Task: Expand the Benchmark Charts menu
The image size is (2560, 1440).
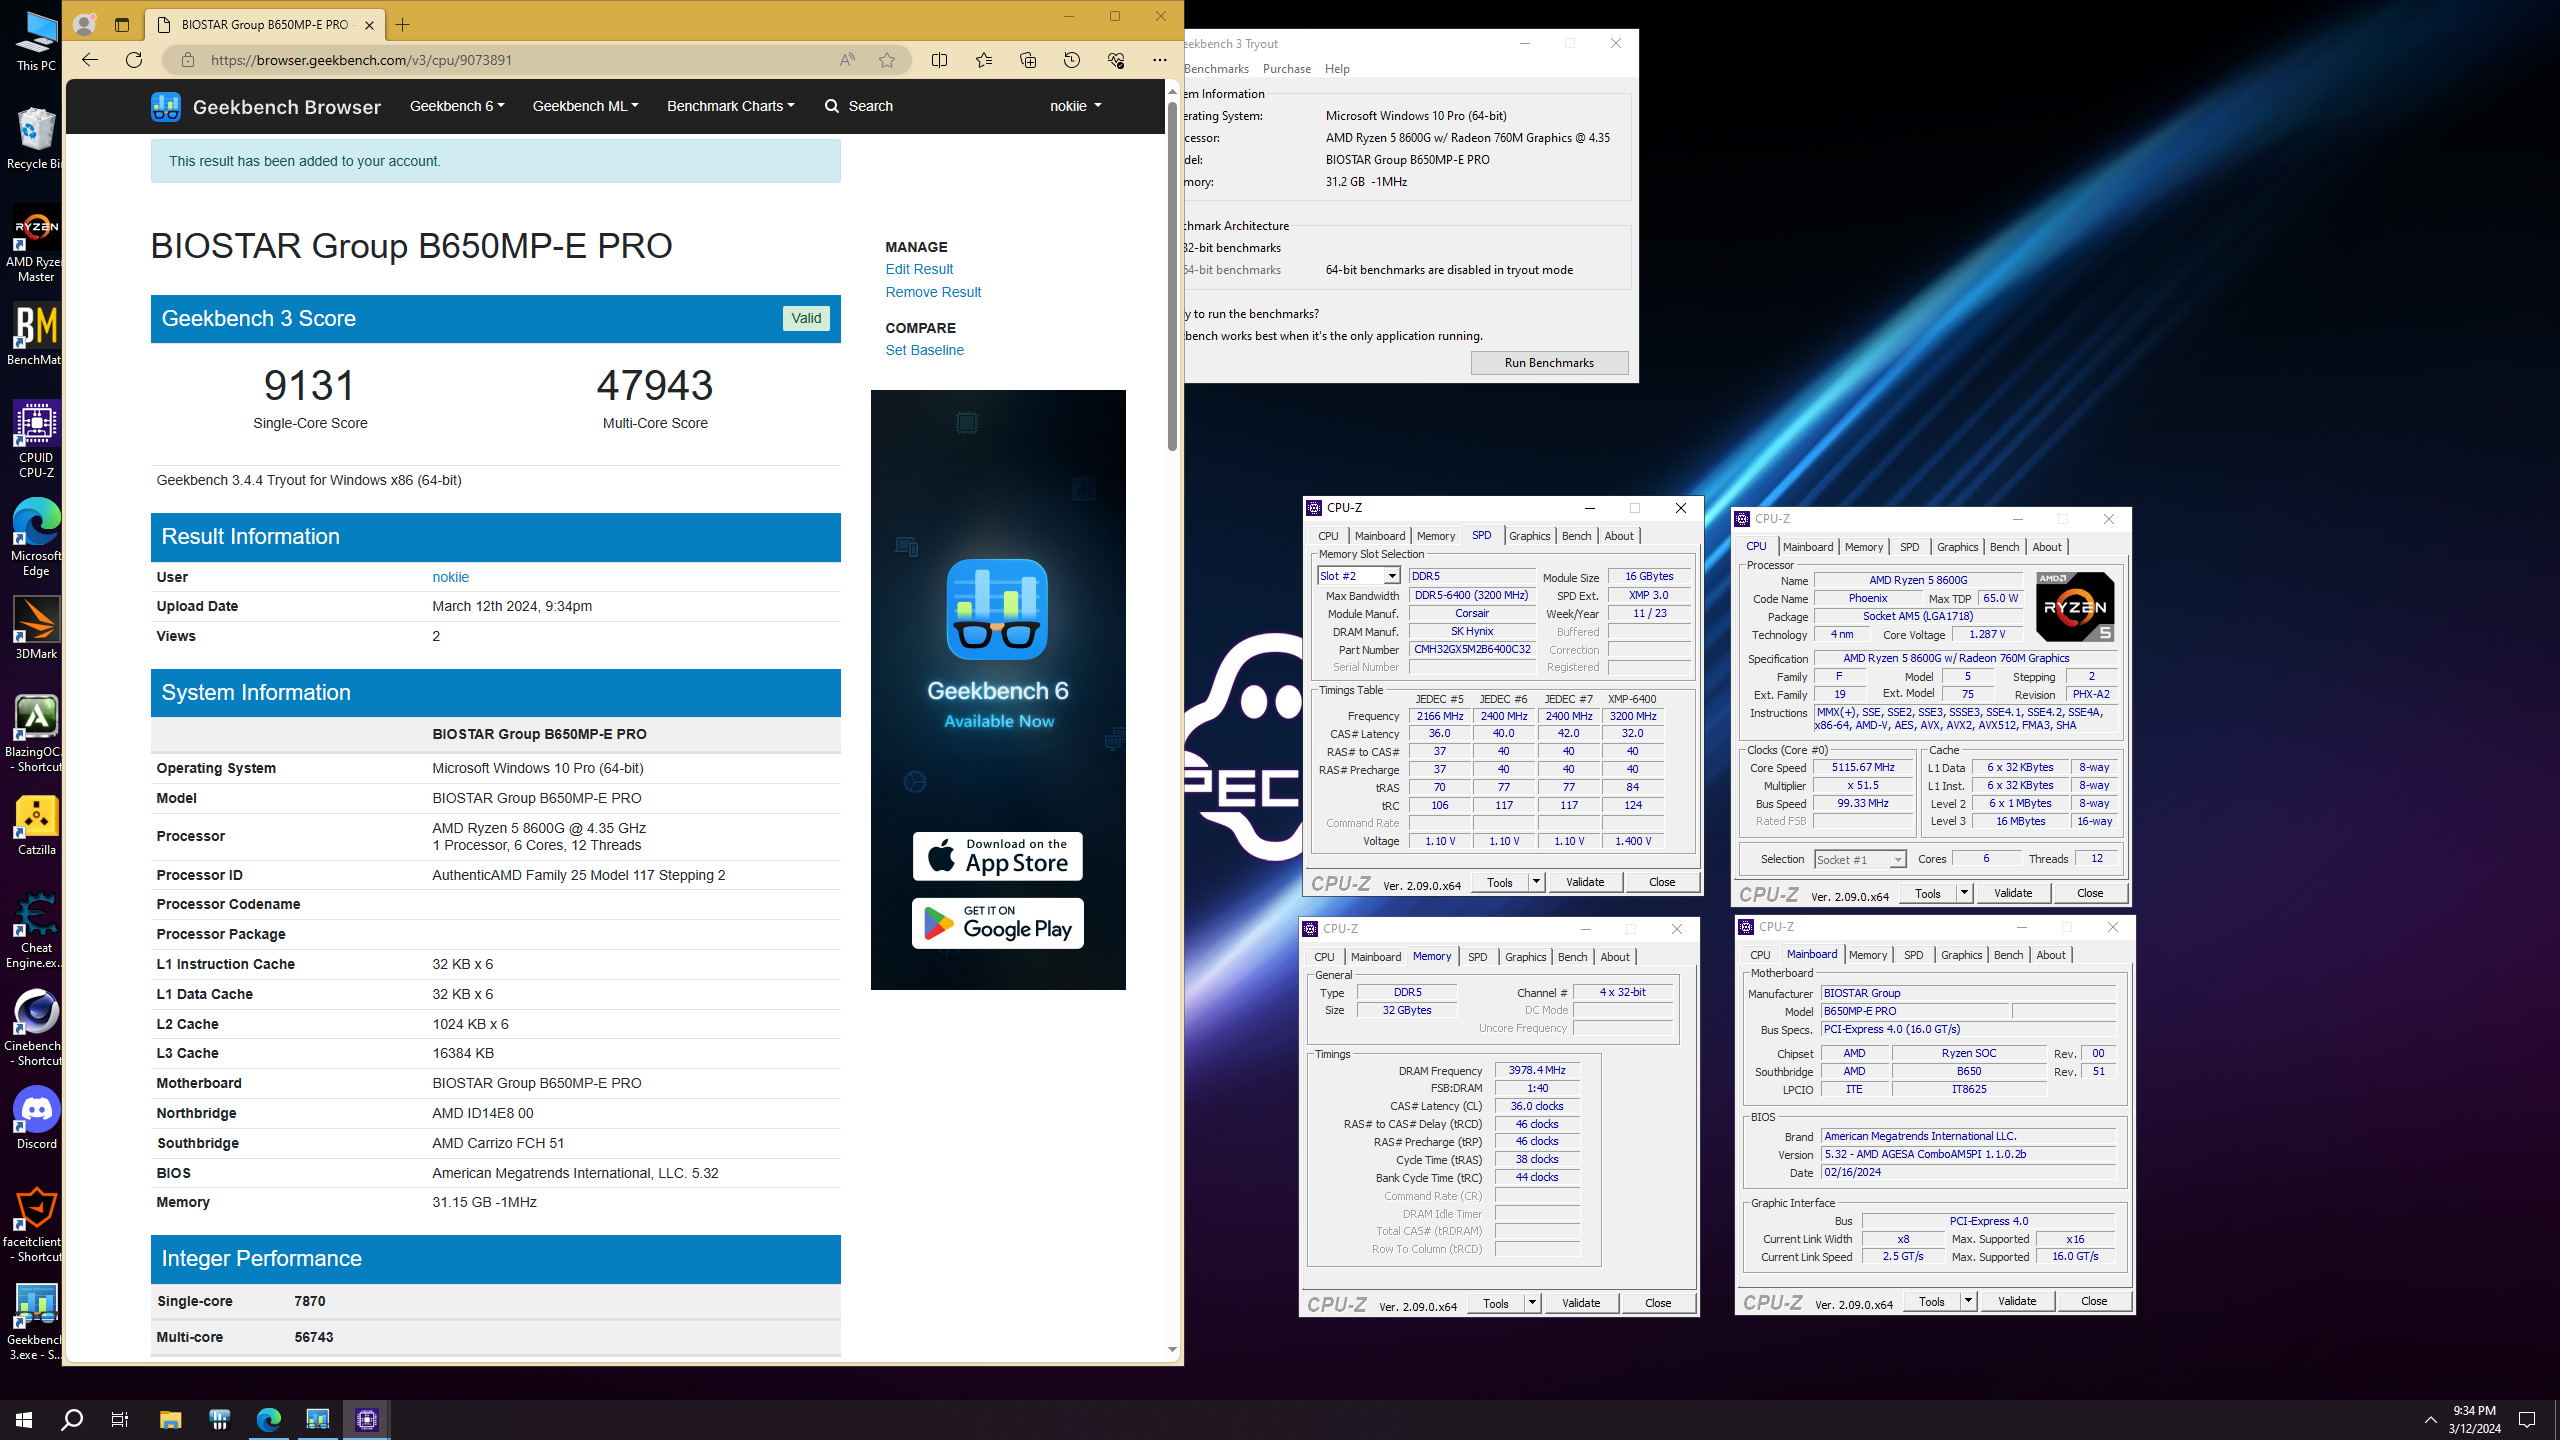Action: (731, 106)
